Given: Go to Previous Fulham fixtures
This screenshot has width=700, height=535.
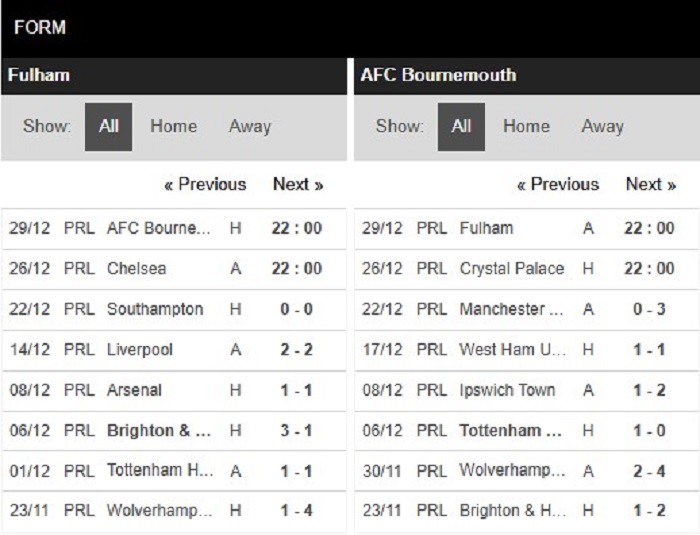Looking at the screenshot, I should pos(205,184).
